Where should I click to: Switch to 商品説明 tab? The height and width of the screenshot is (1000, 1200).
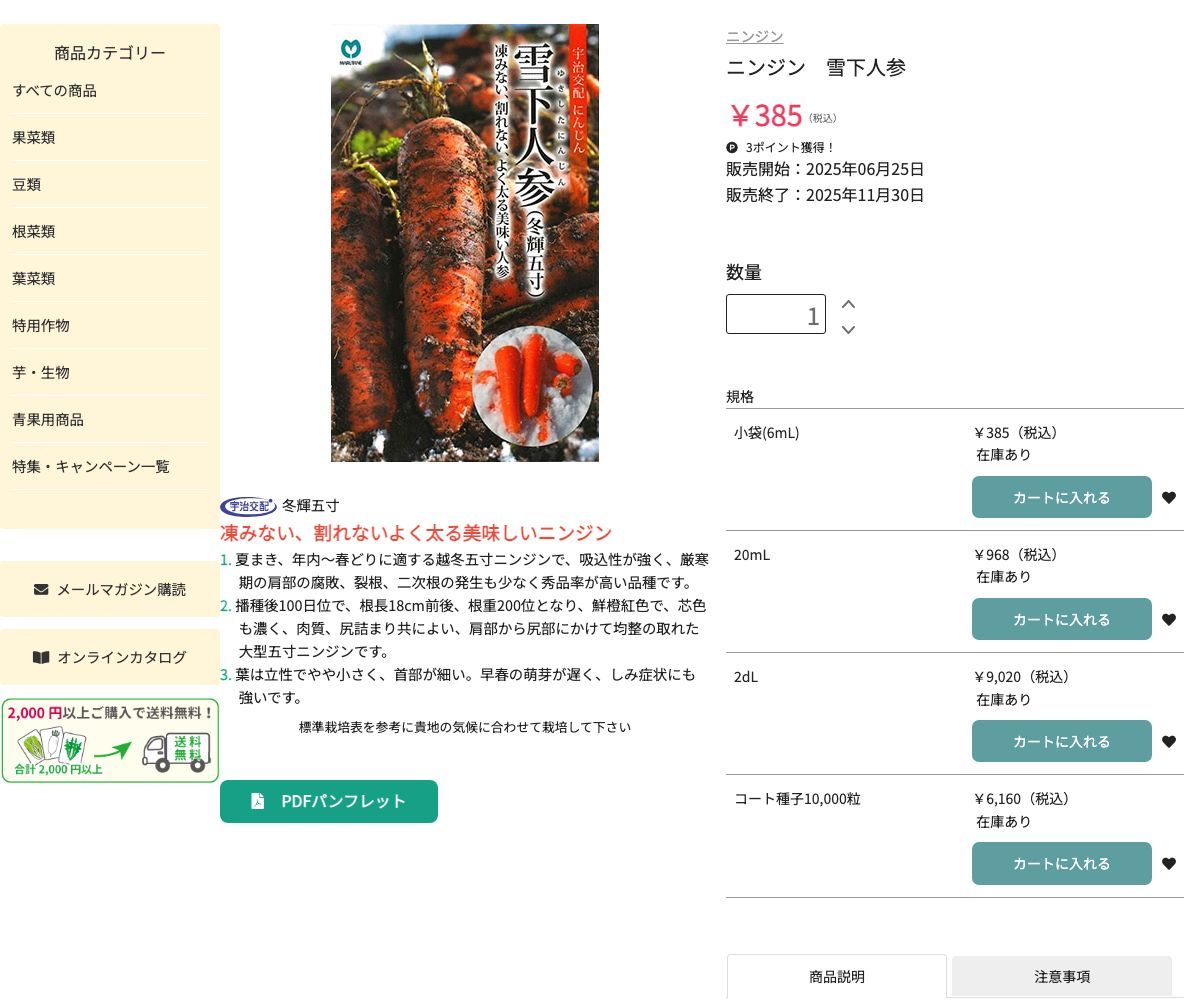pos(836,977)
